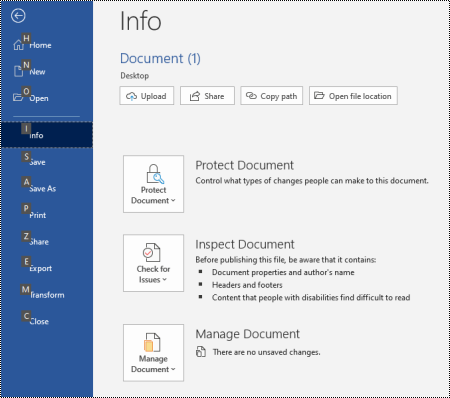Click the Open folder icon in sidebar
Screen dimensions: 450x398
tap(18, 97)
